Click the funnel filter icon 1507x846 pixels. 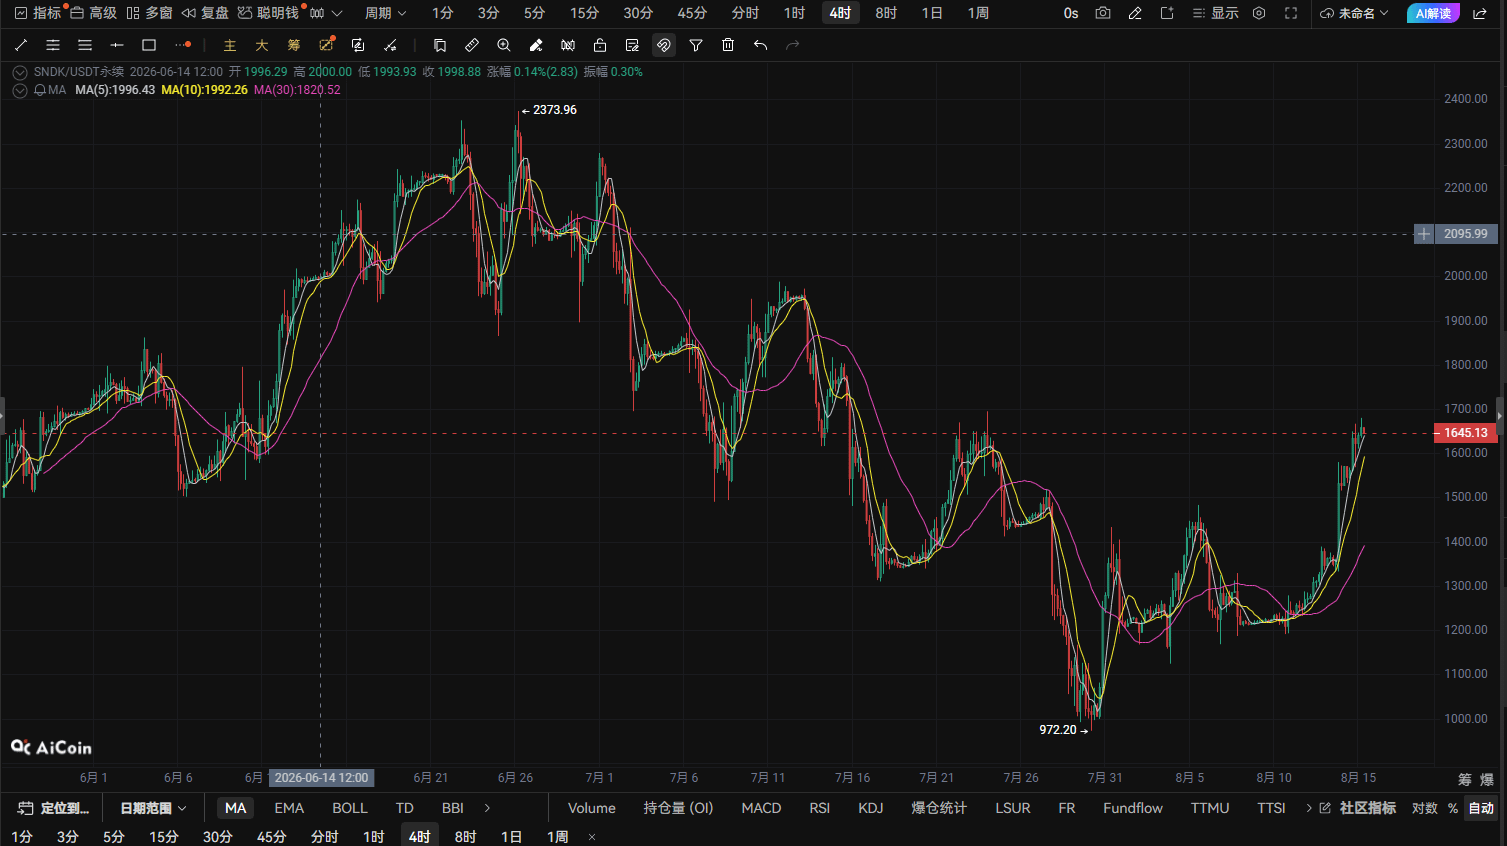click(696, 45)
